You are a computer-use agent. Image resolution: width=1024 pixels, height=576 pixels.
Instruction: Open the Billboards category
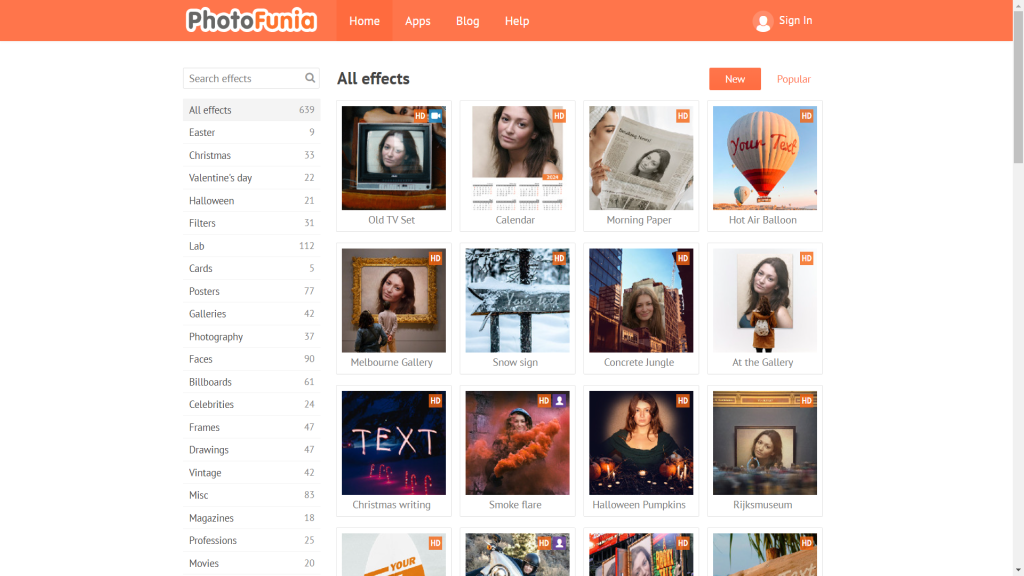click(210, 382)
